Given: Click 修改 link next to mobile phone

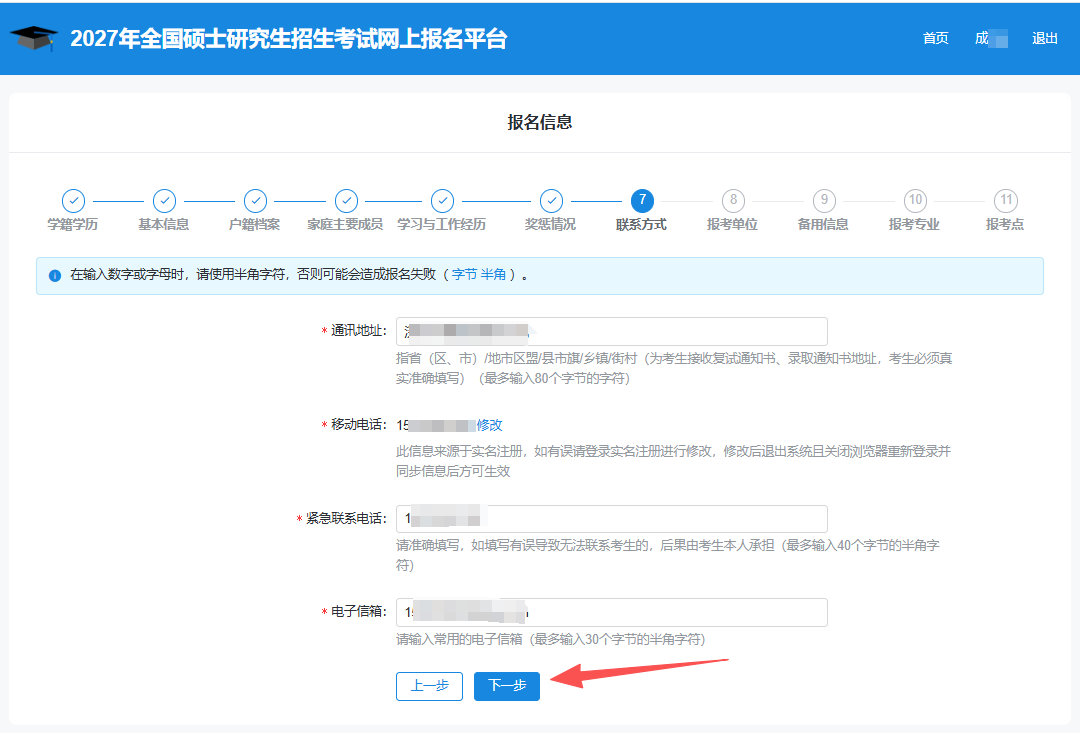Looking at the screenshot, I should pos(490,425).
